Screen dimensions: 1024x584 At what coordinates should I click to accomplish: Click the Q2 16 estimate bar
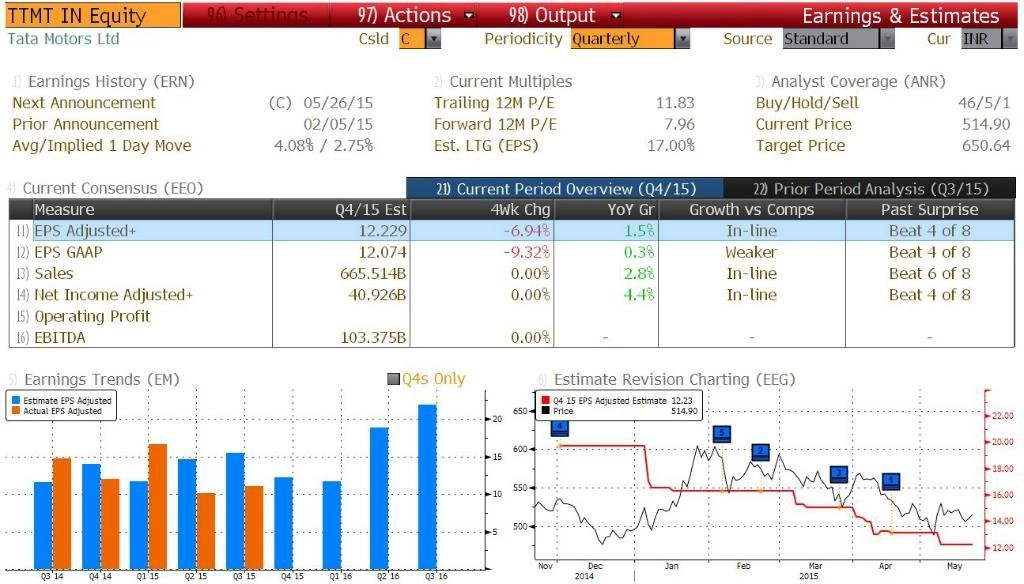click(x=379, y=498)
